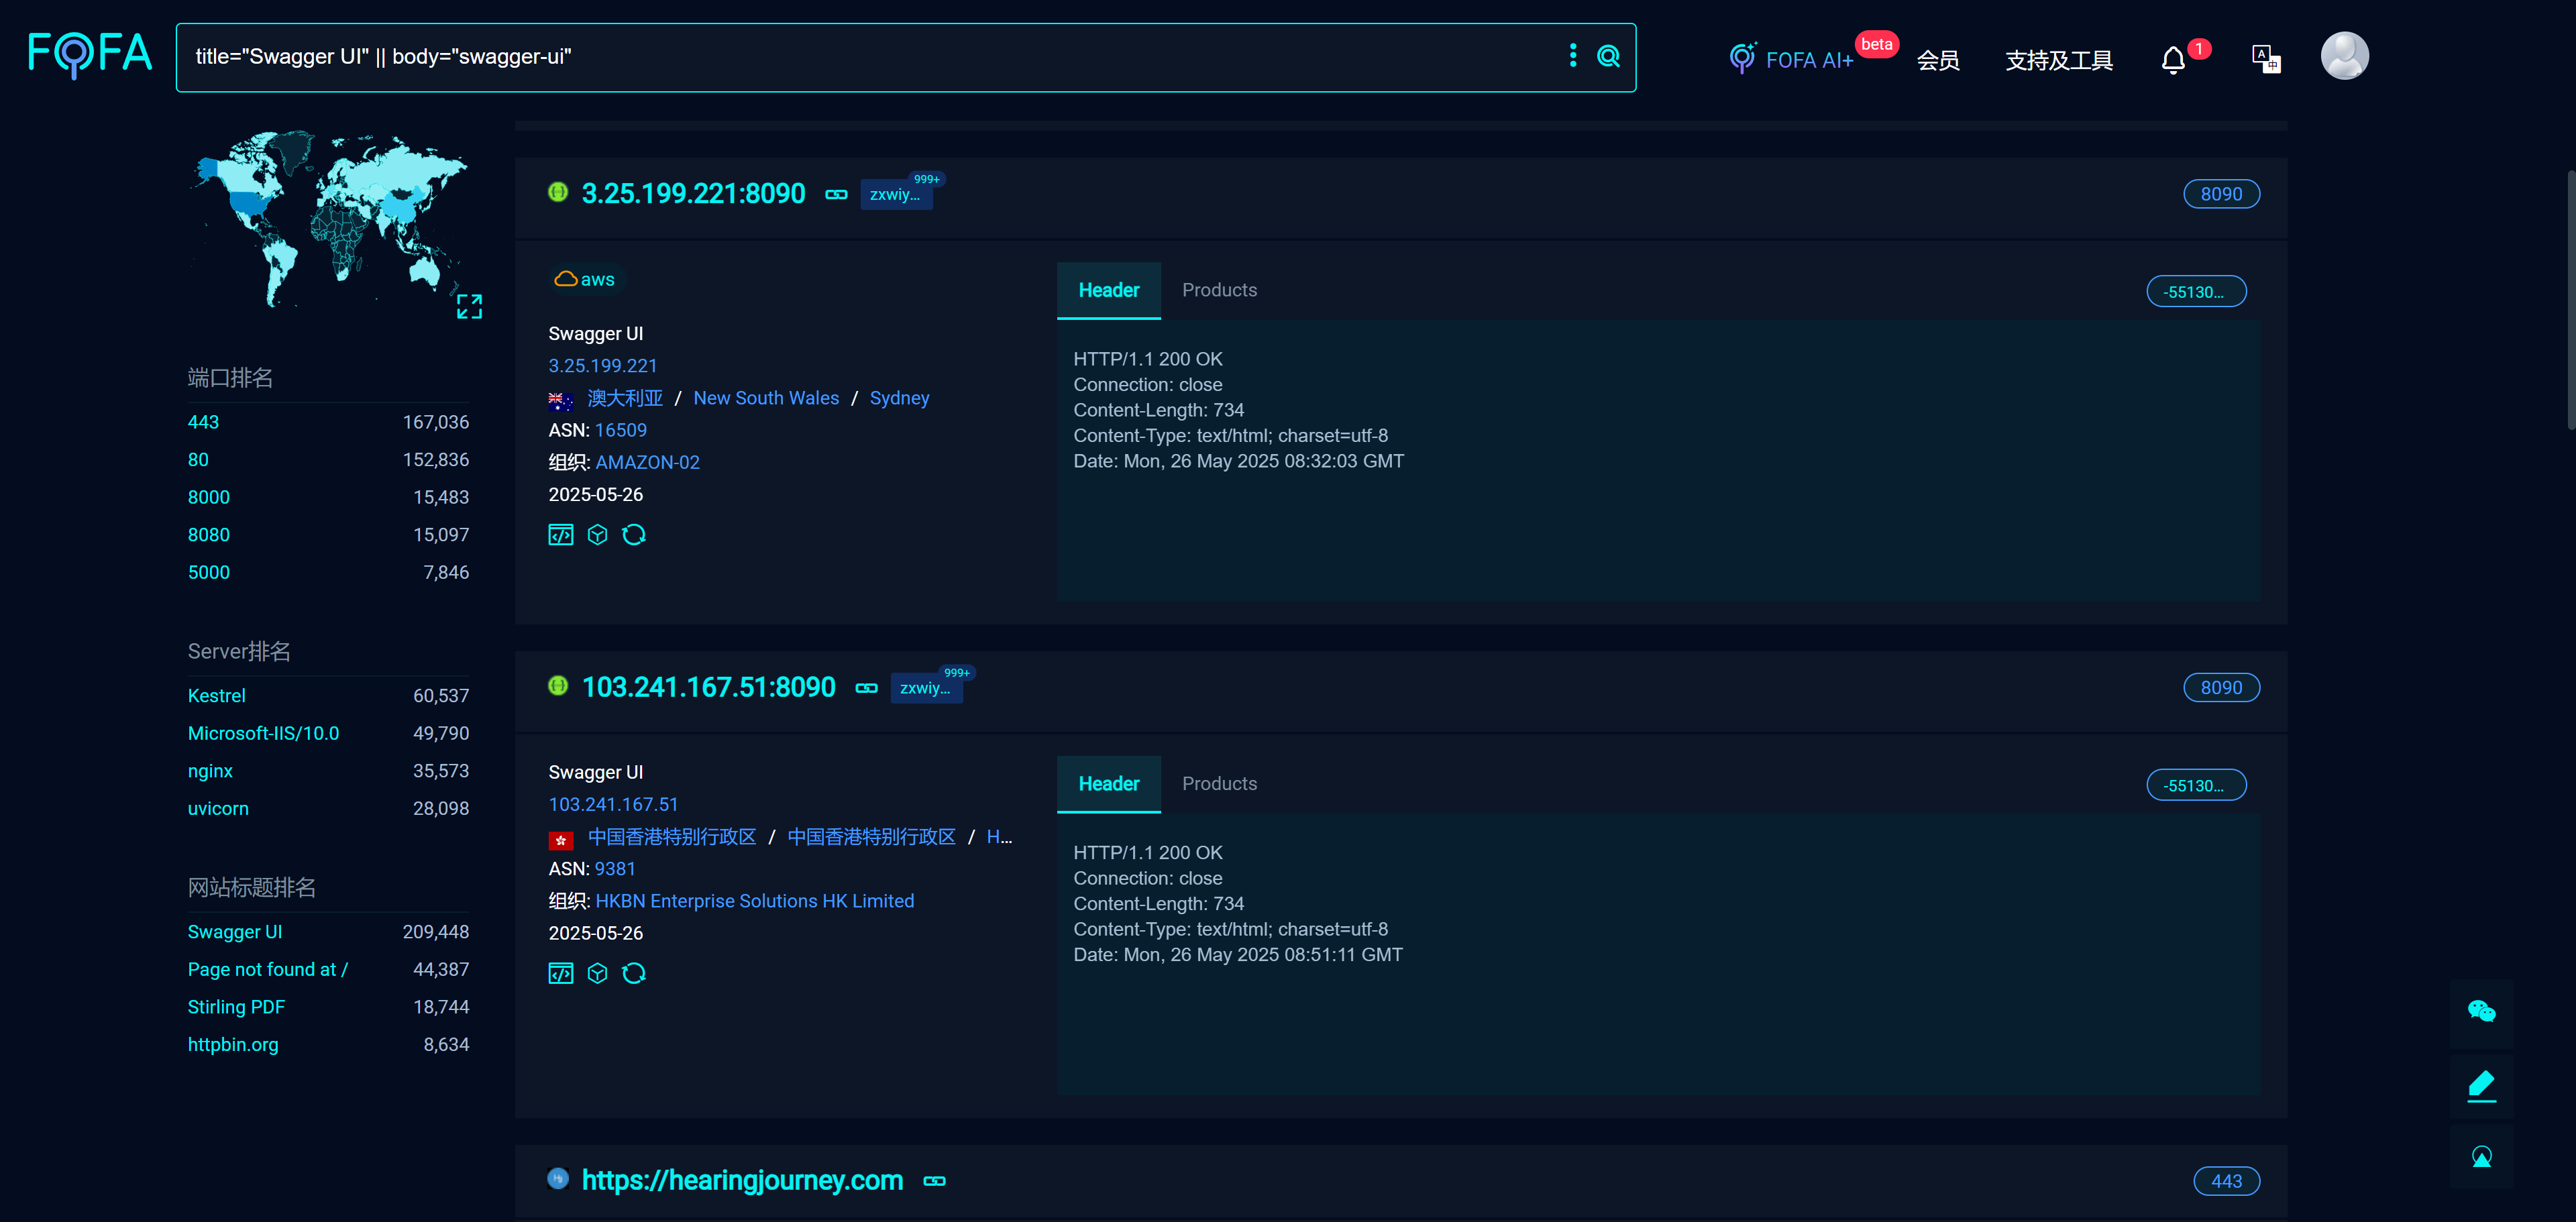2576x1222 pixels.
Task: Click bottom floating FOFA assistant icon
Action: (x=2481, y=1157)
